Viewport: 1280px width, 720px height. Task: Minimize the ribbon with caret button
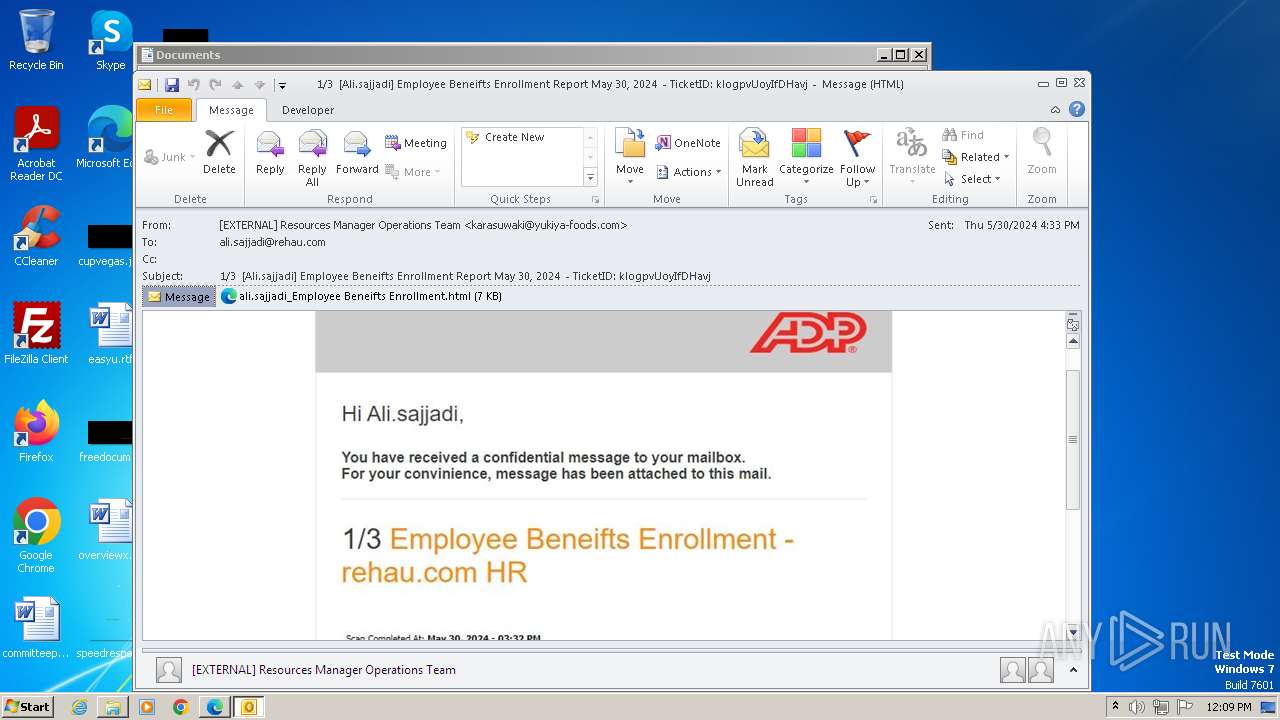(x=1055, y=110)
